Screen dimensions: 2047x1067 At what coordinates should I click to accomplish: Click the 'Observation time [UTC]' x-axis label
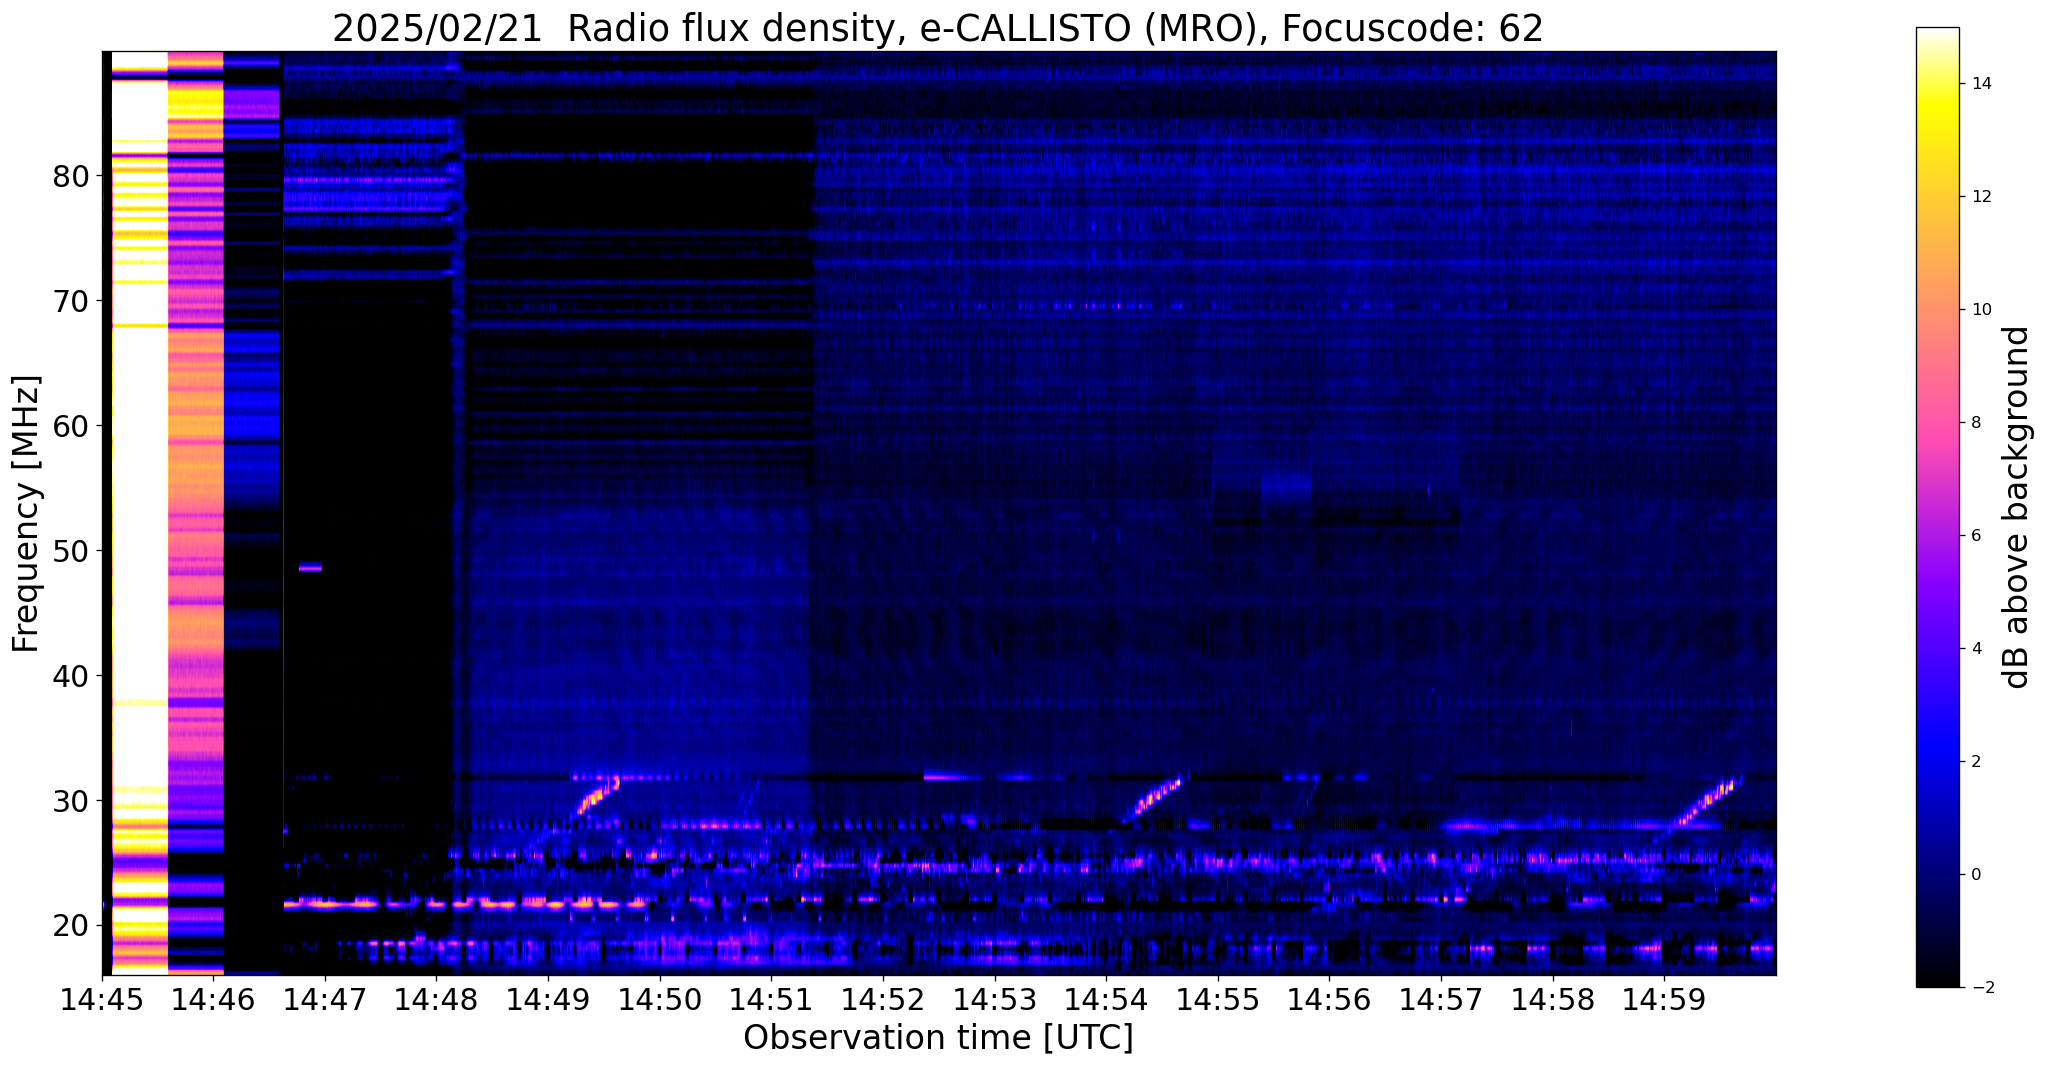coord(938,1037)
